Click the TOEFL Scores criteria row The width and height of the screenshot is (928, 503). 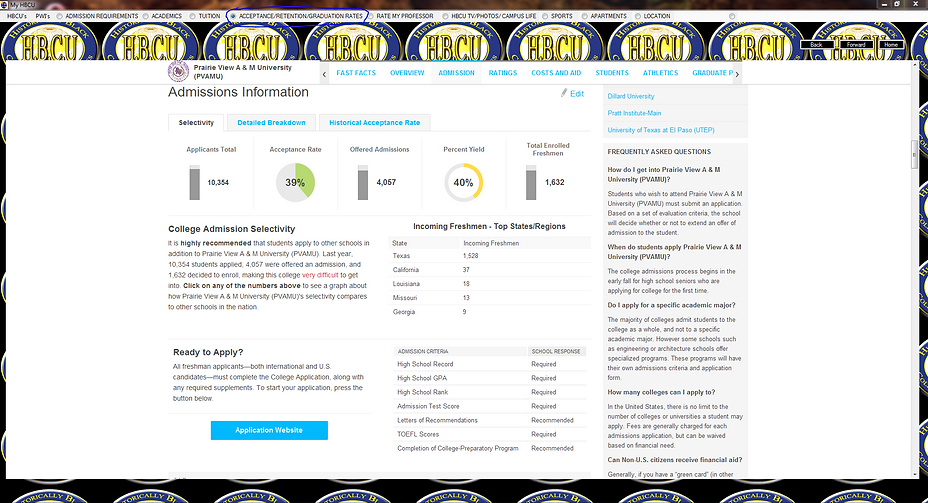pos(490,434)
